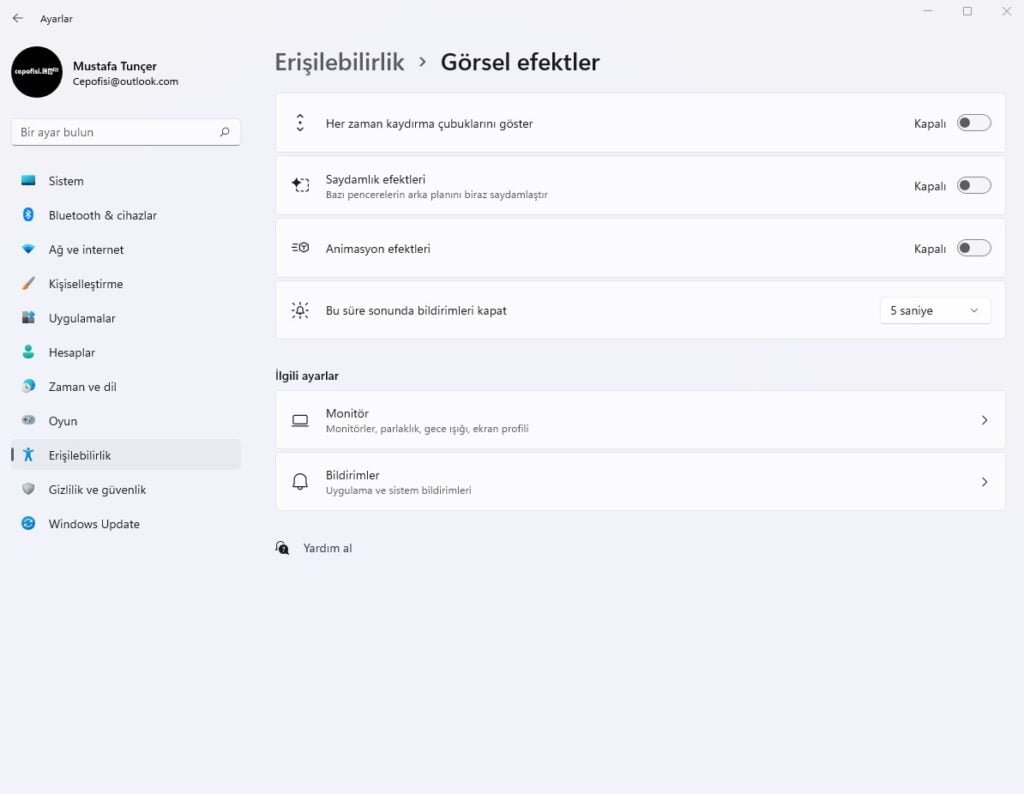This screenshot has width=1024, height=794.
Task: Click the Kişiselleştirme brush icon
Action: (28, 283)
